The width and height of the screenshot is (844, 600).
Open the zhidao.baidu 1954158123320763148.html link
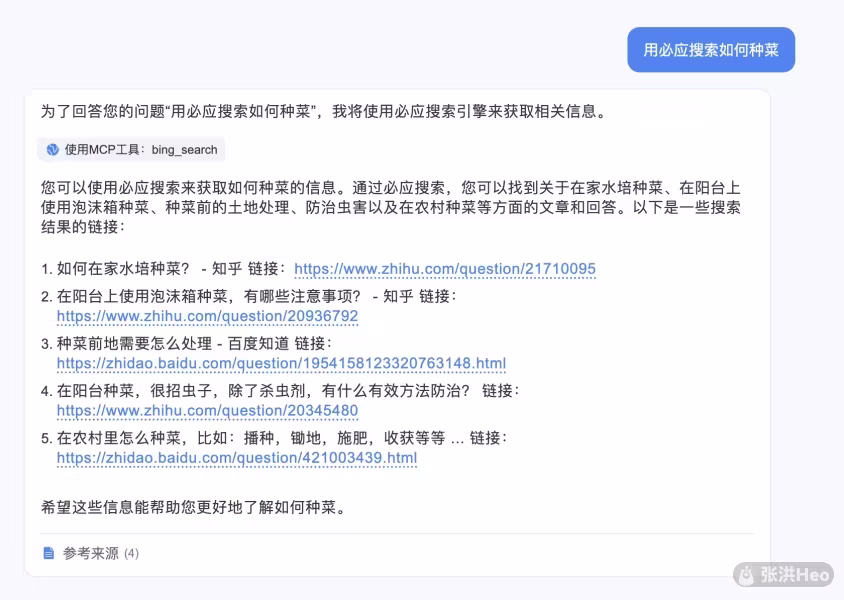point(281,363)
